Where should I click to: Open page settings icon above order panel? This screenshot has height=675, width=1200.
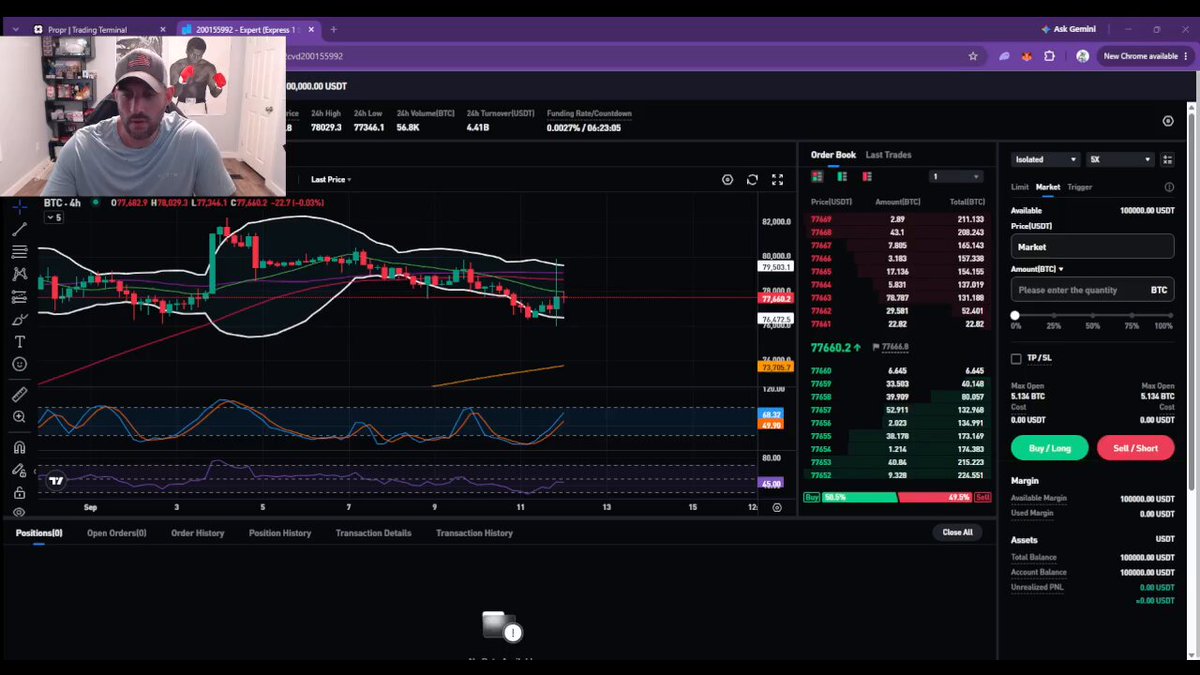point(1168,121)
